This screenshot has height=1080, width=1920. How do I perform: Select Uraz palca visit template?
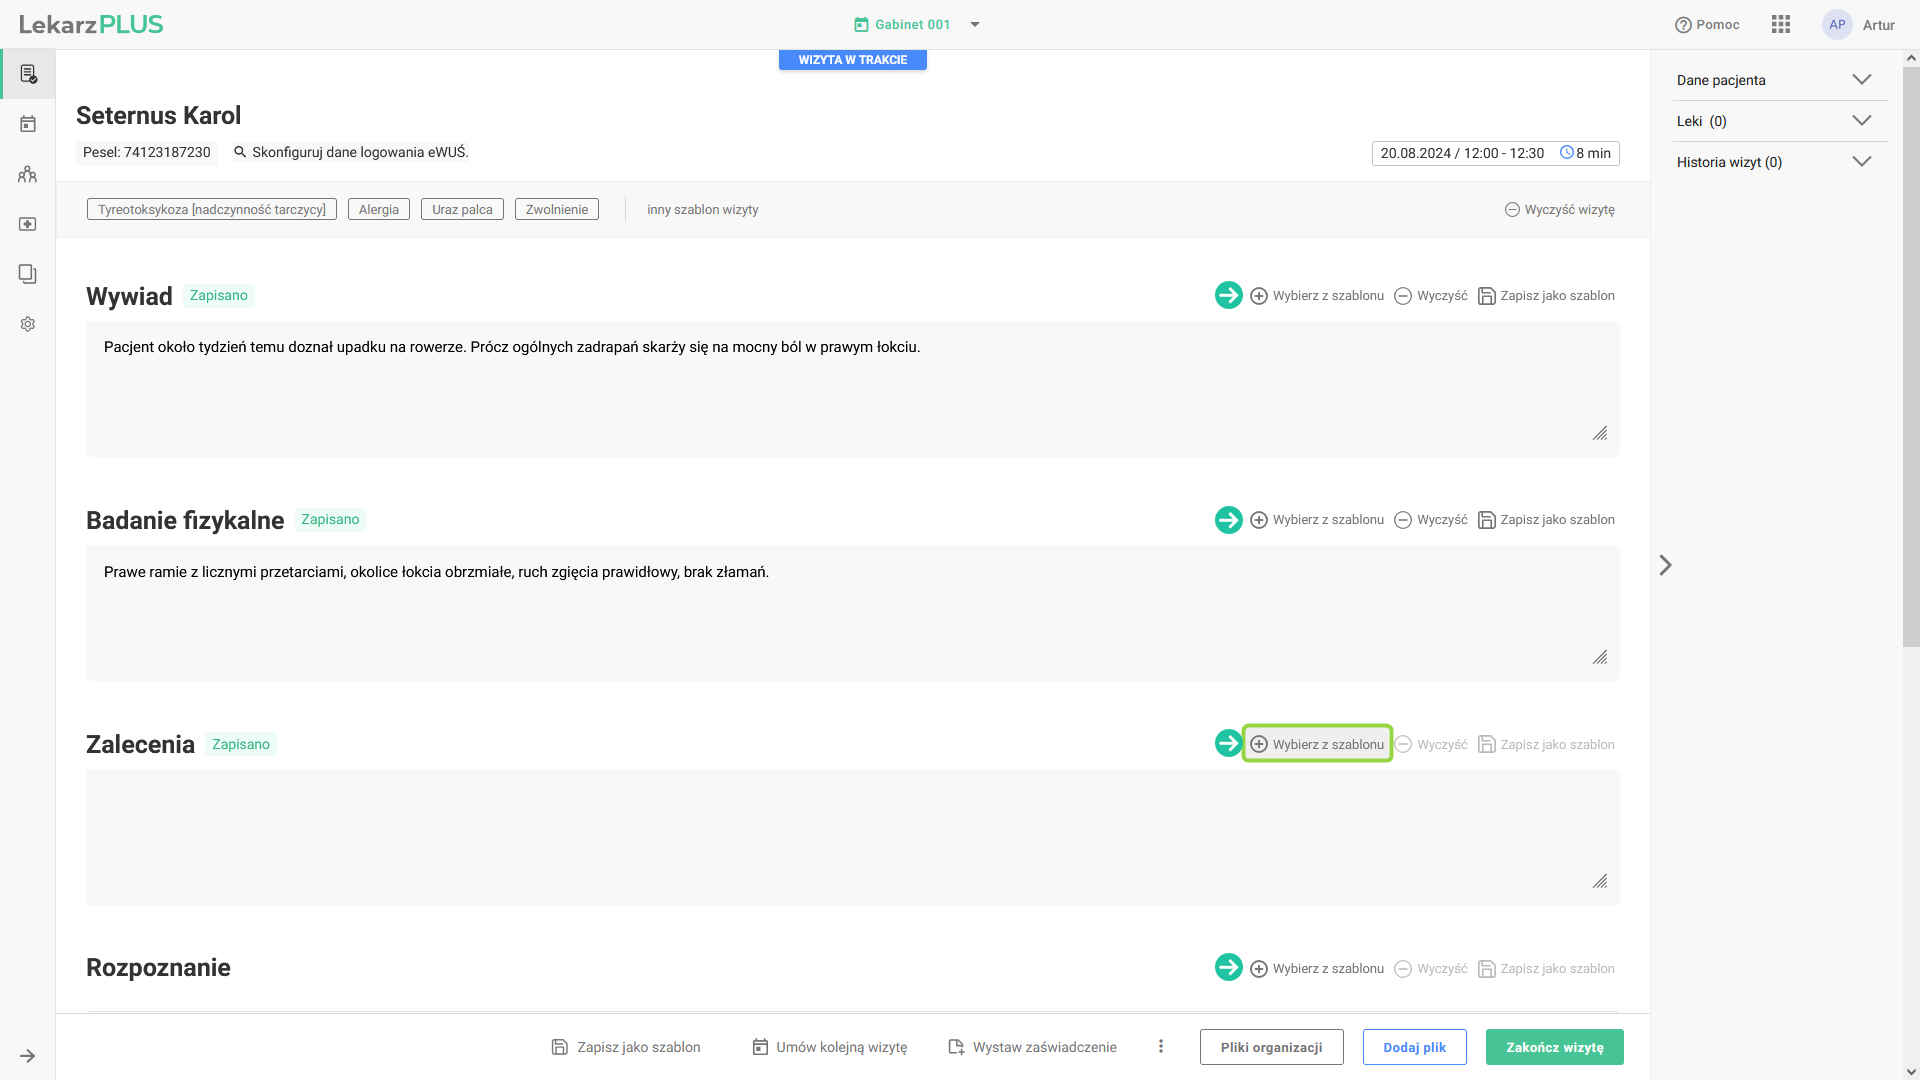point(462,209)
